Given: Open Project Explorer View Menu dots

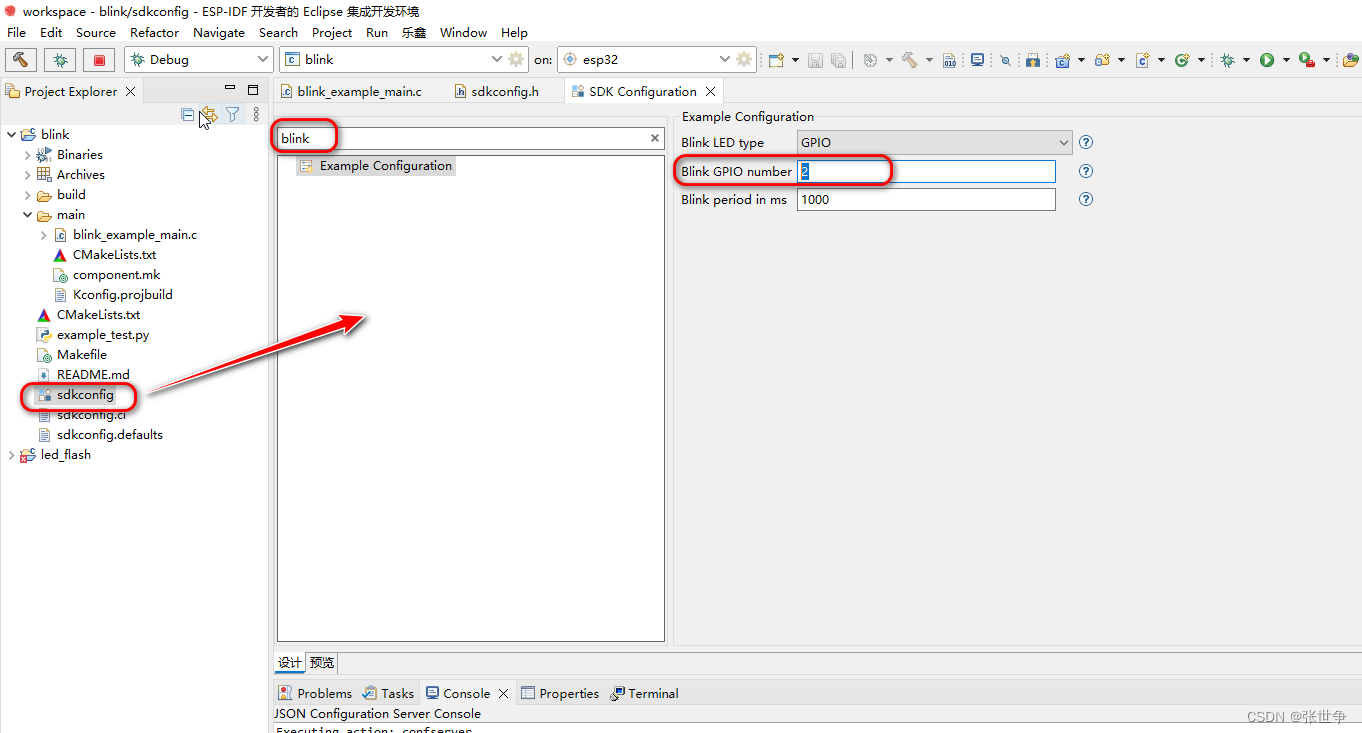Looking at the screenshot, I should 256,114.
